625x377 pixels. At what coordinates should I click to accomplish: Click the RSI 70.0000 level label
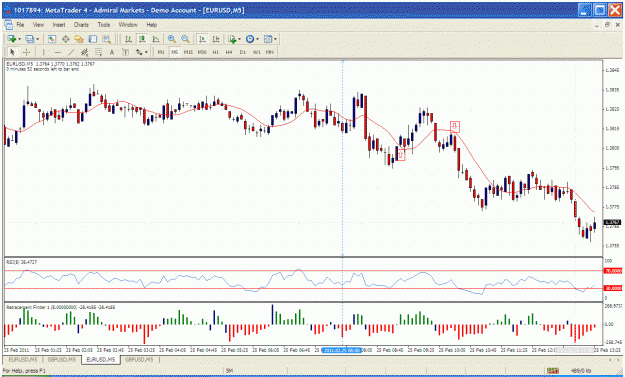point(613,271)
